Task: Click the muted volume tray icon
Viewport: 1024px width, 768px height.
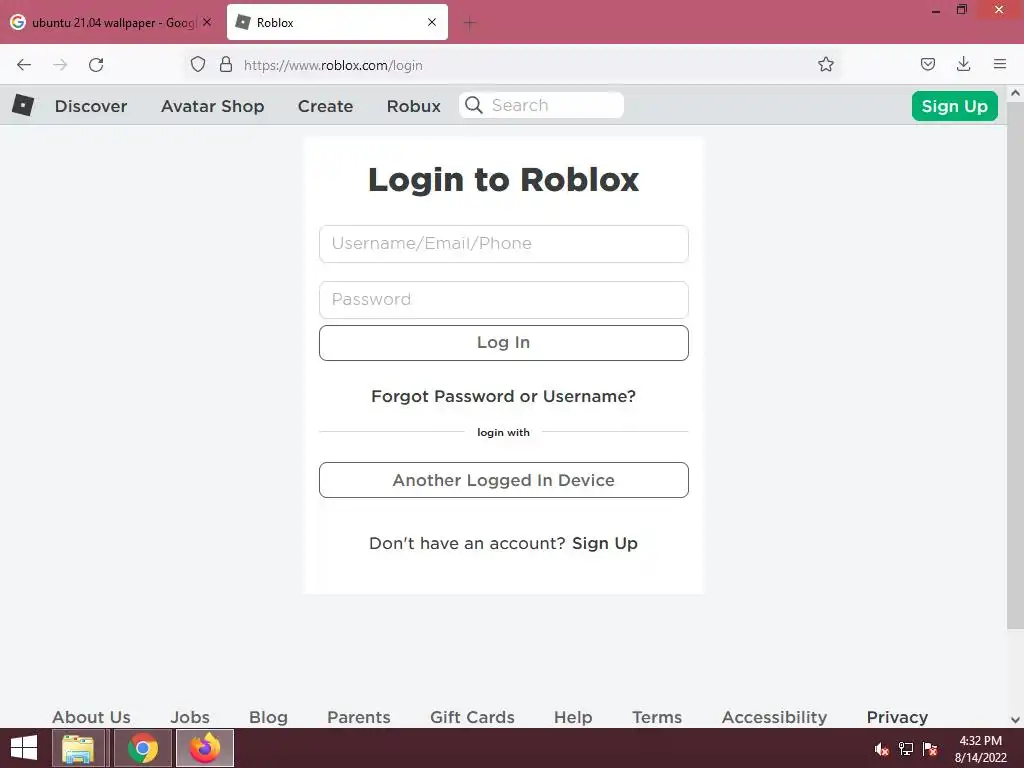Action: coord(882,749)
